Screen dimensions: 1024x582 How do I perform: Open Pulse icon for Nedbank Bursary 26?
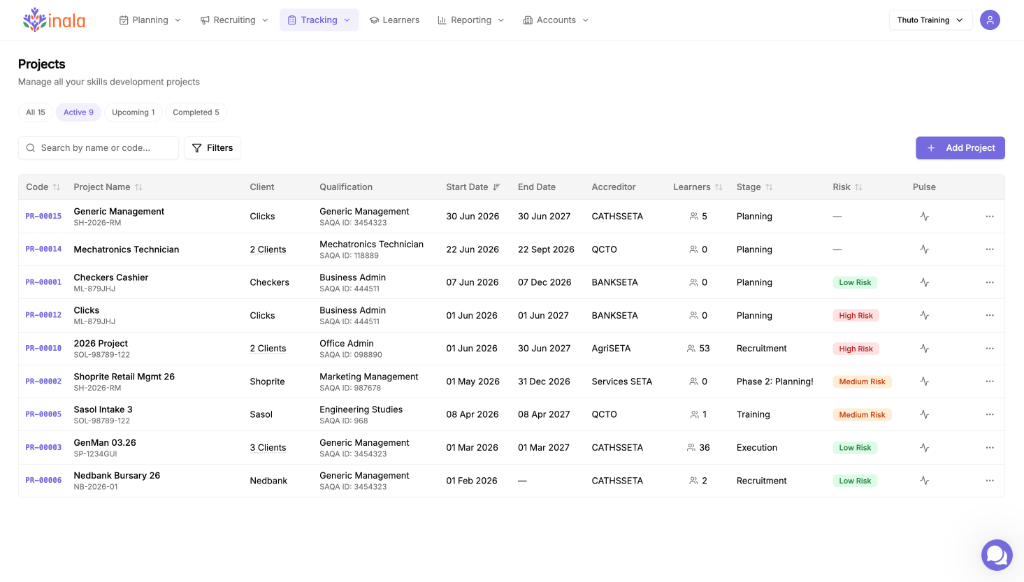924,480
